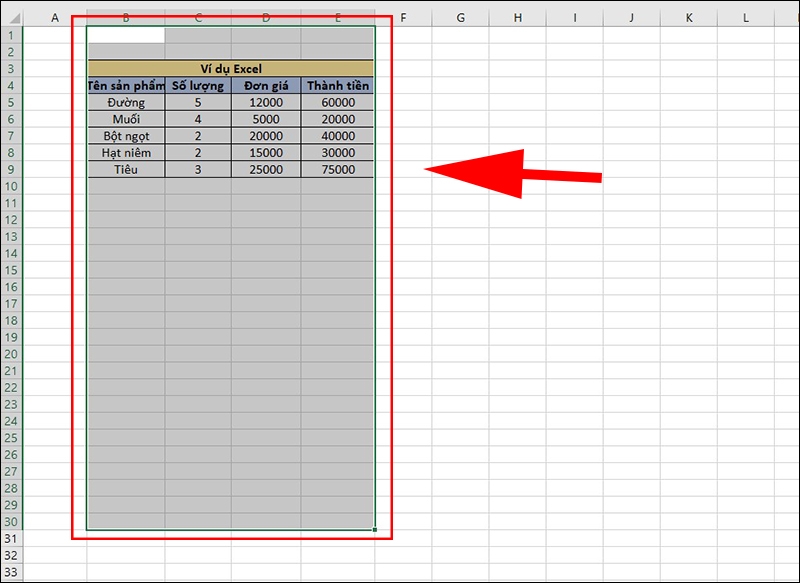Viewport: 800px width, 583px height.
Task: Click column header K
Action: [x=689, y=17]
